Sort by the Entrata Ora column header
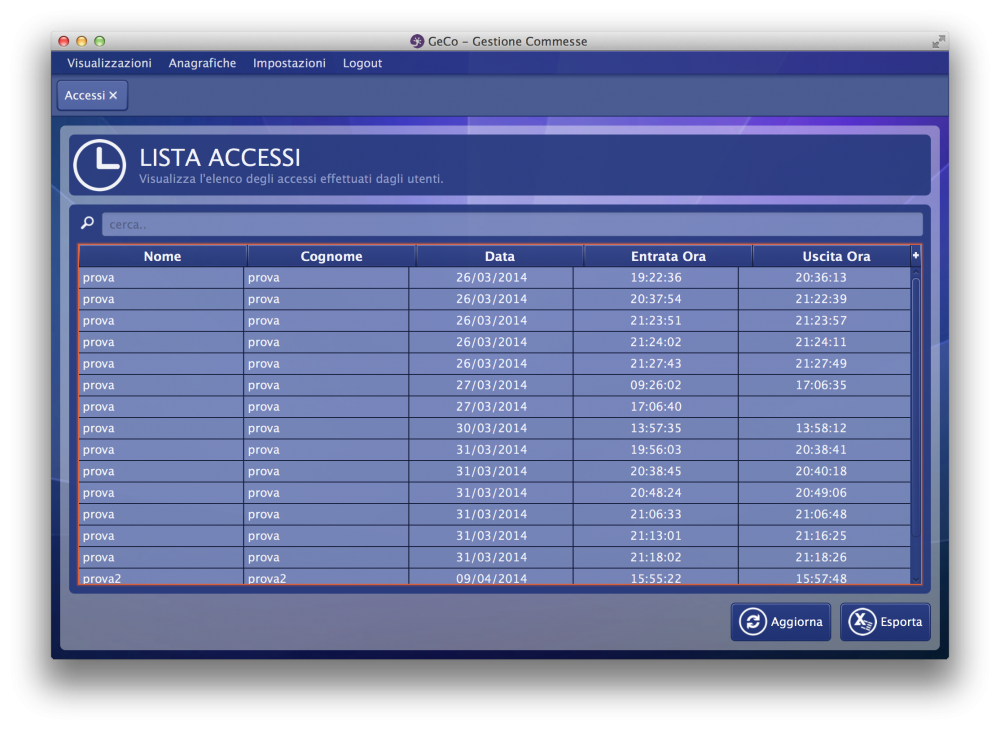Viewport: 1000px width, 730px height. point(668,257)
